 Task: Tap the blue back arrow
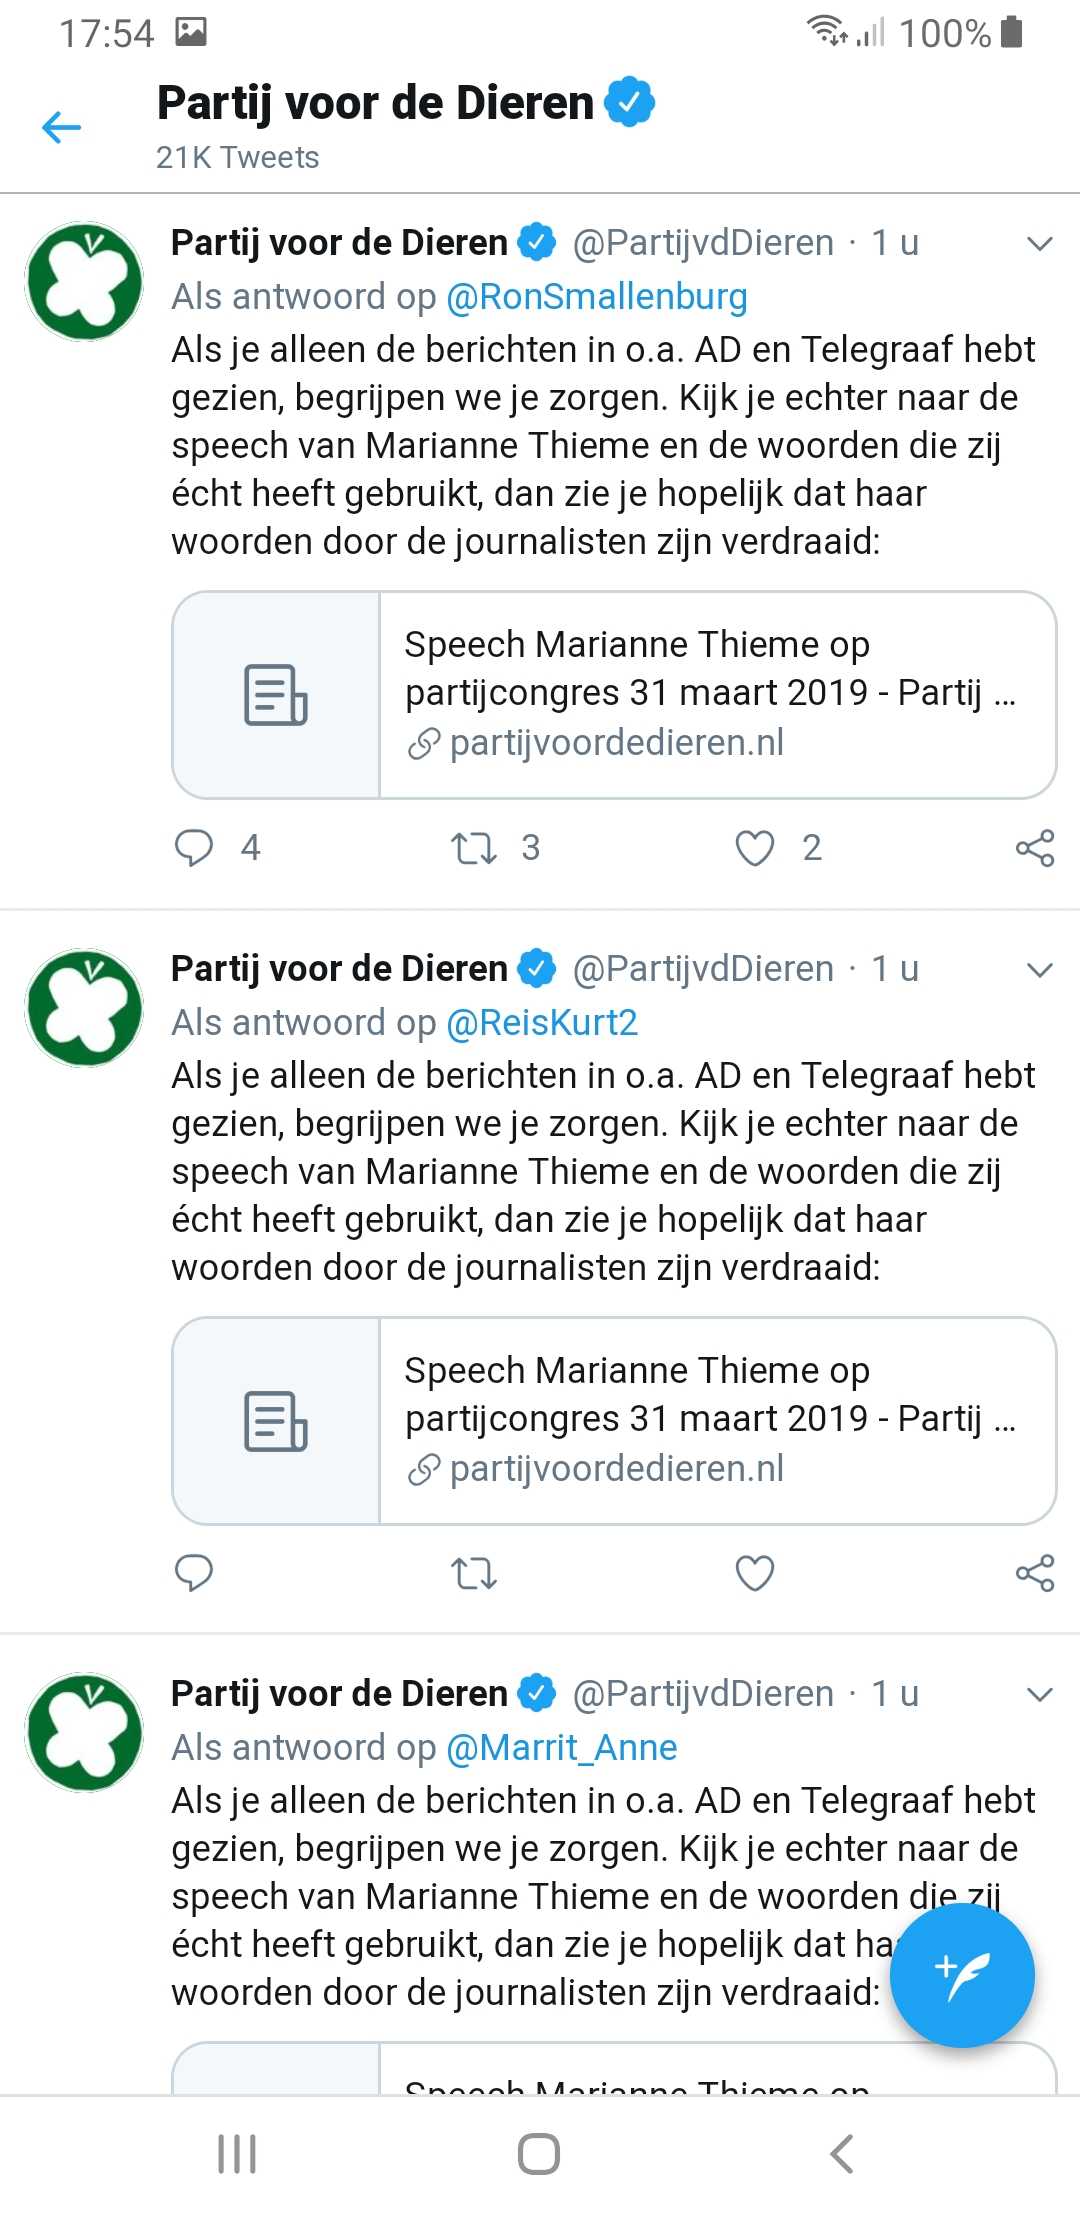click(x=61, y=127)
